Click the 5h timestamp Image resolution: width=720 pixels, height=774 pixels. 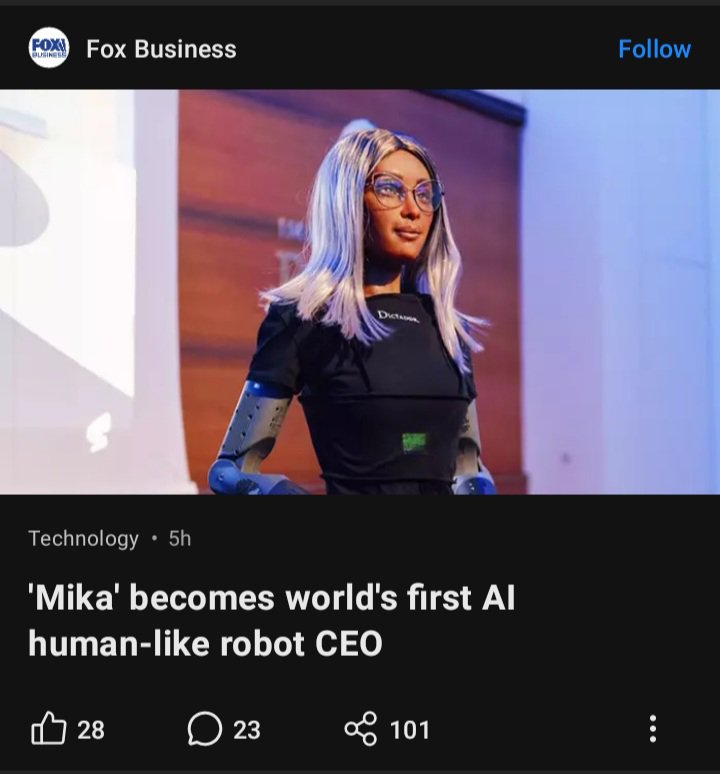pyautogui.click(x=180, y=539)
